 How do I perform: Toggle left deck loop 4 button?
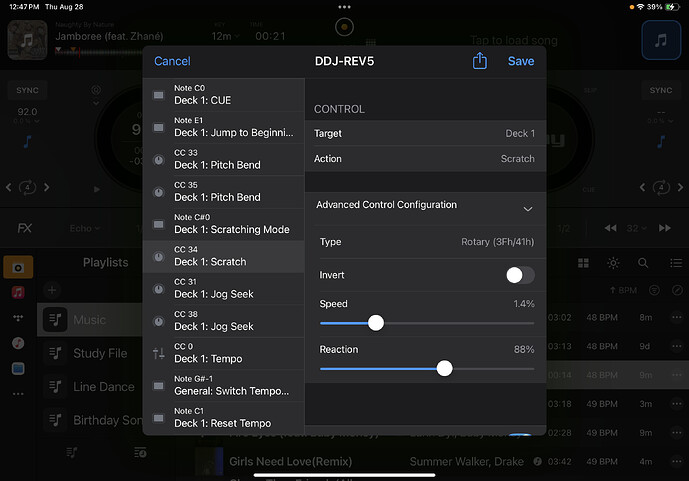[27, 188]
